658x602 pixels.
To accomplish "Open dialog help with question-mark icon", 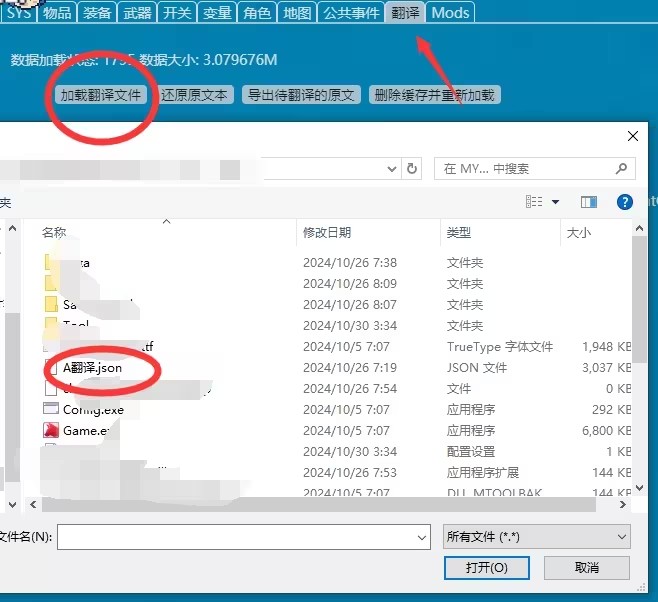I will (x=624, y=202).
